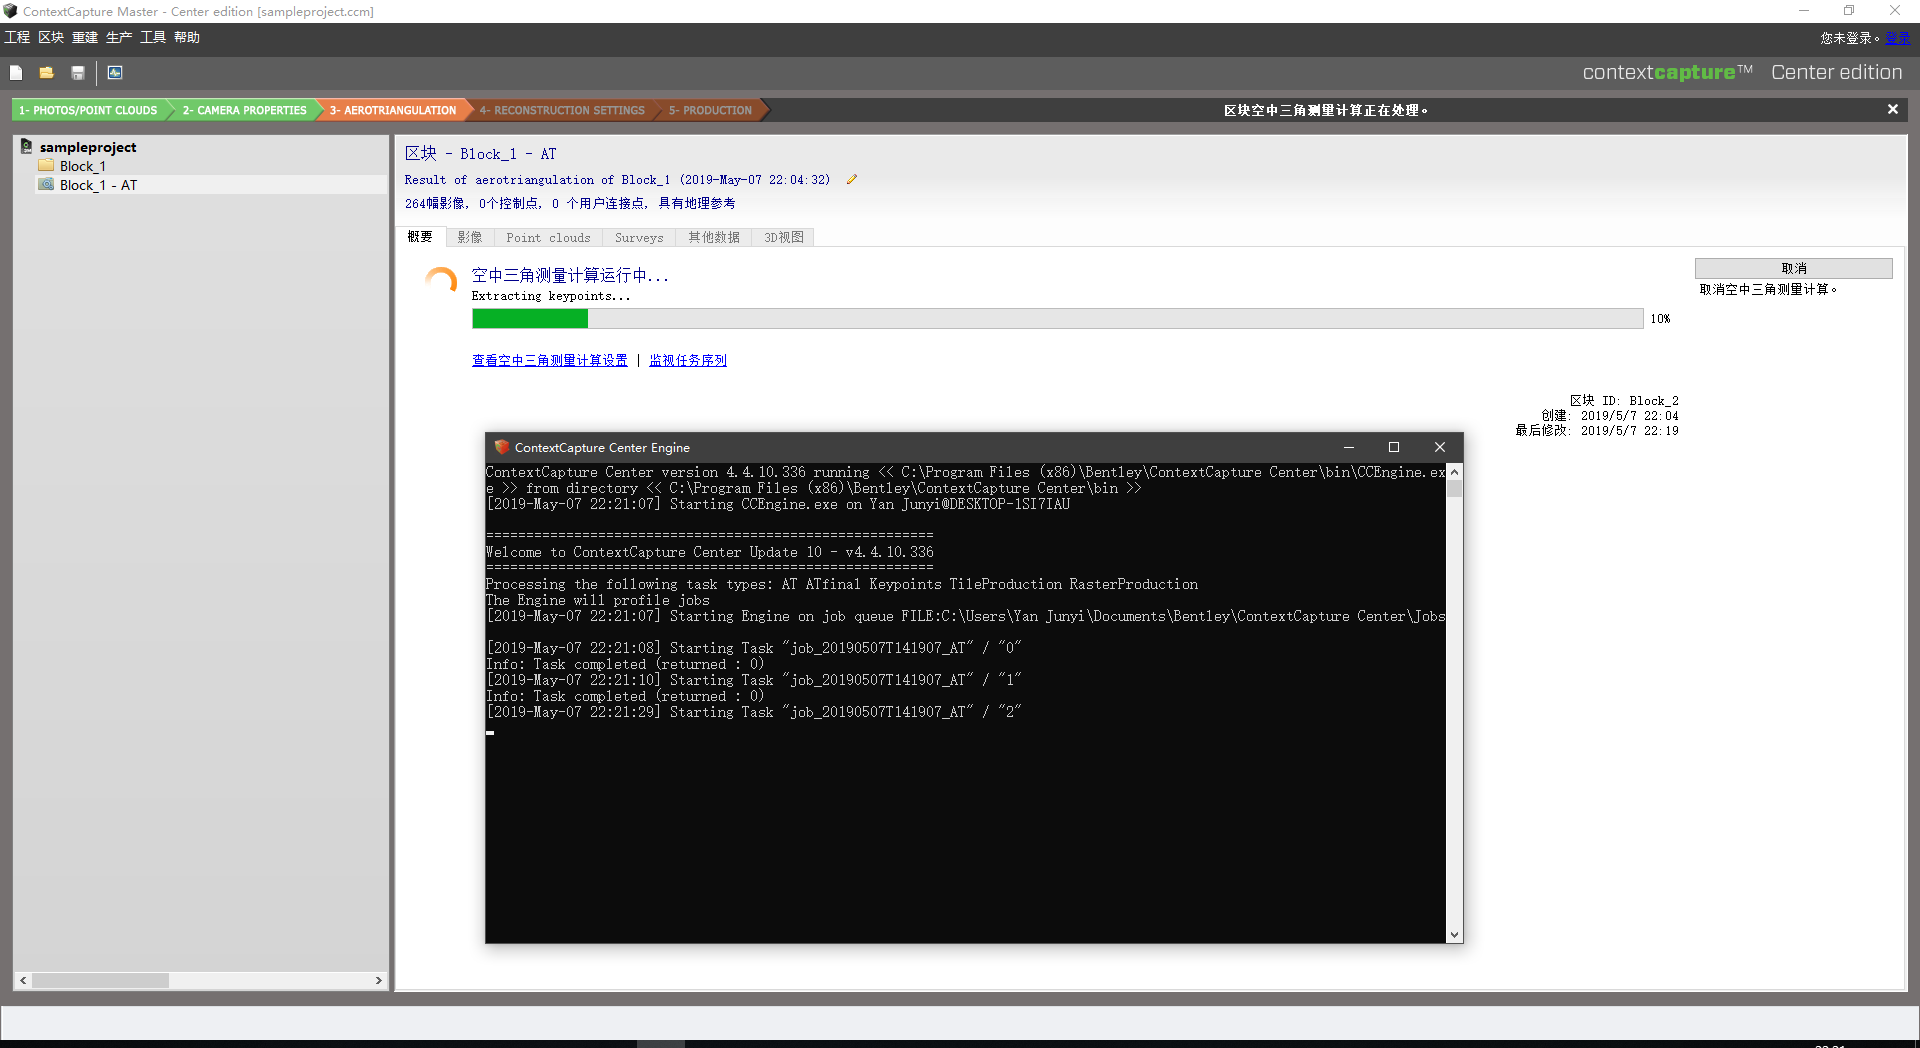Open the 重建 menu
This screenshot has height=1048, width=1920.
point(85,37)
